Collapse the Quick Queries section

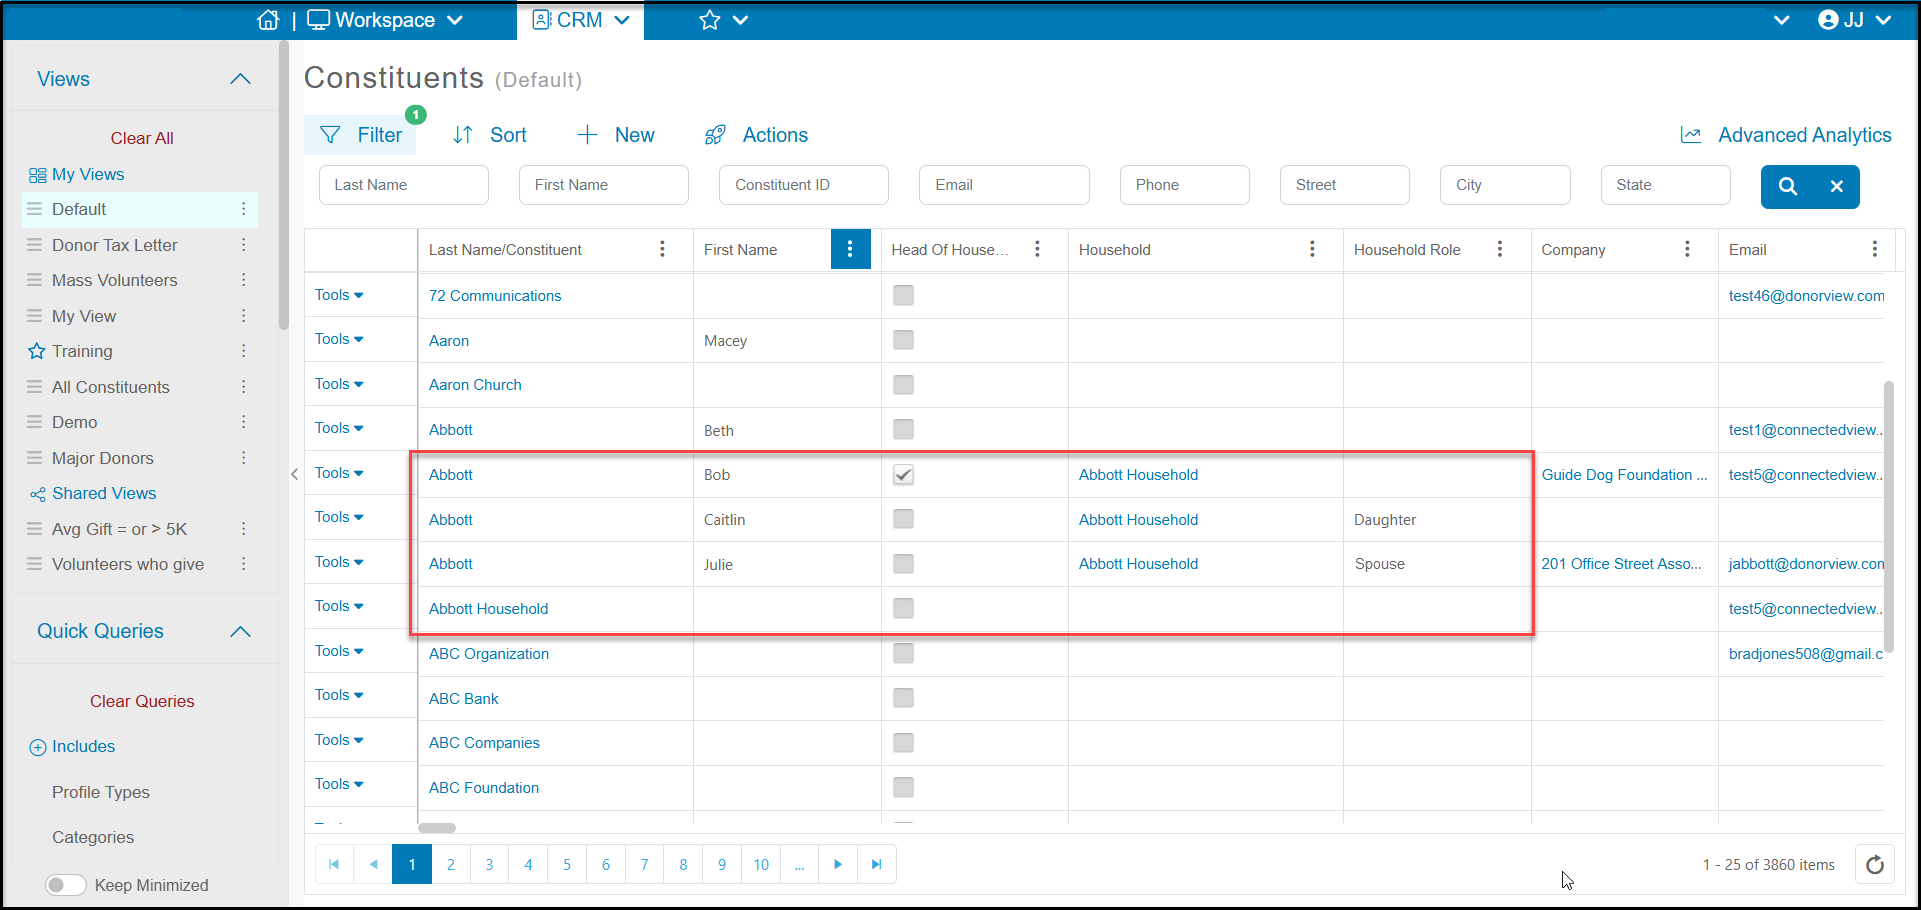pyautogui.click(x=240, y=631)
